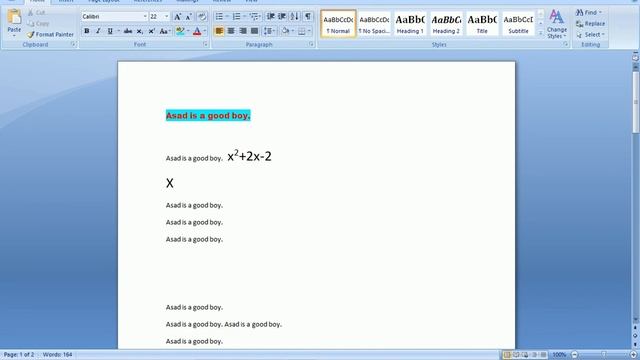Image resolution: width=640 pixels, height=360 pixels.
Task: Toggle Show/Hide paragraph marks
Action: [x=308, y=17]
